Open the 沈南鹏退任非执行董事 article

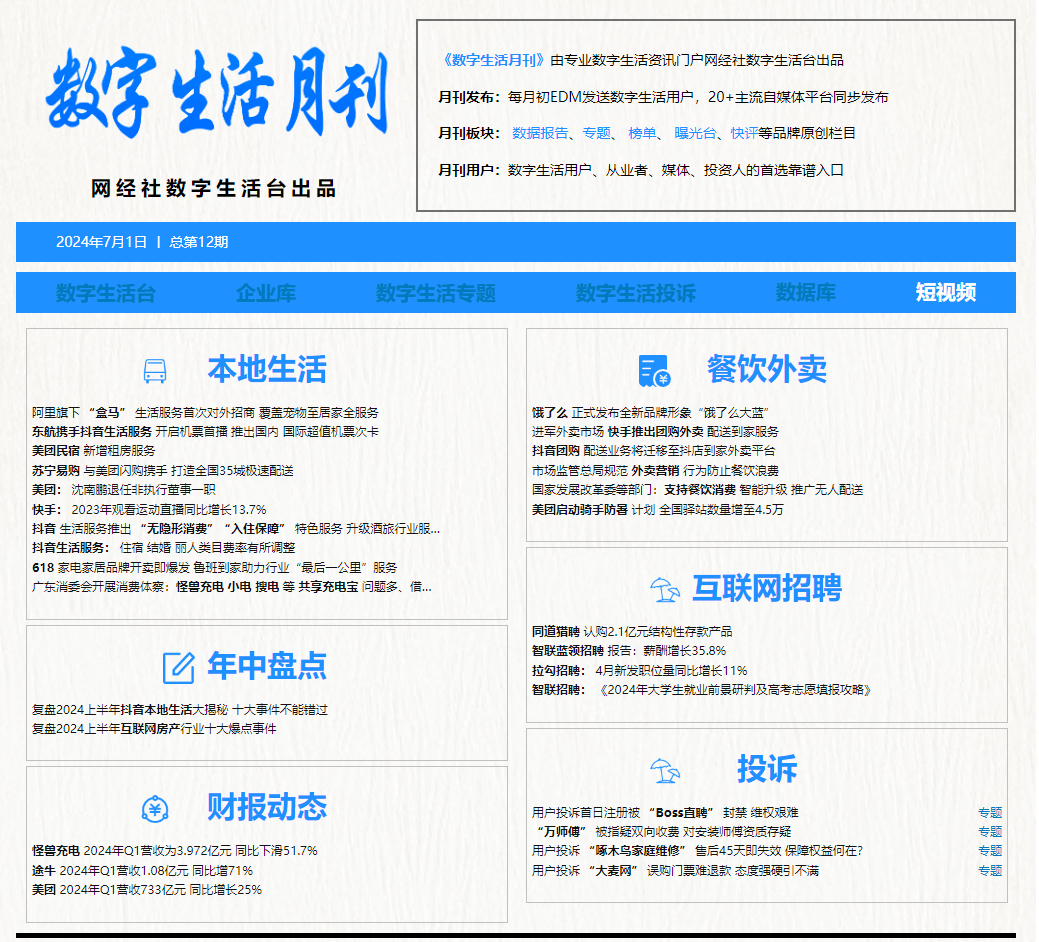pyautogui.click(x=124, y=490)
